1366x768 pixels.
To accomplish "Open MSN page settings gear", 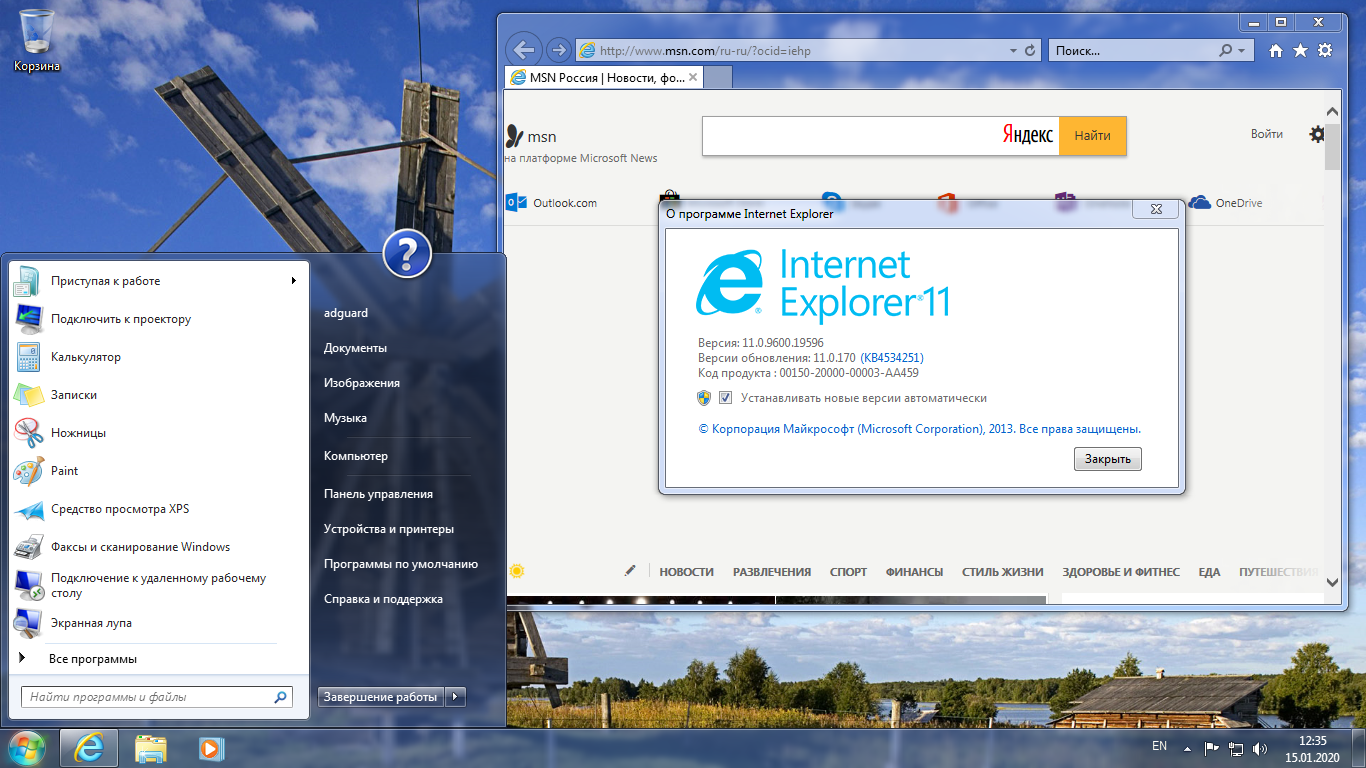I will point(1317,134).
